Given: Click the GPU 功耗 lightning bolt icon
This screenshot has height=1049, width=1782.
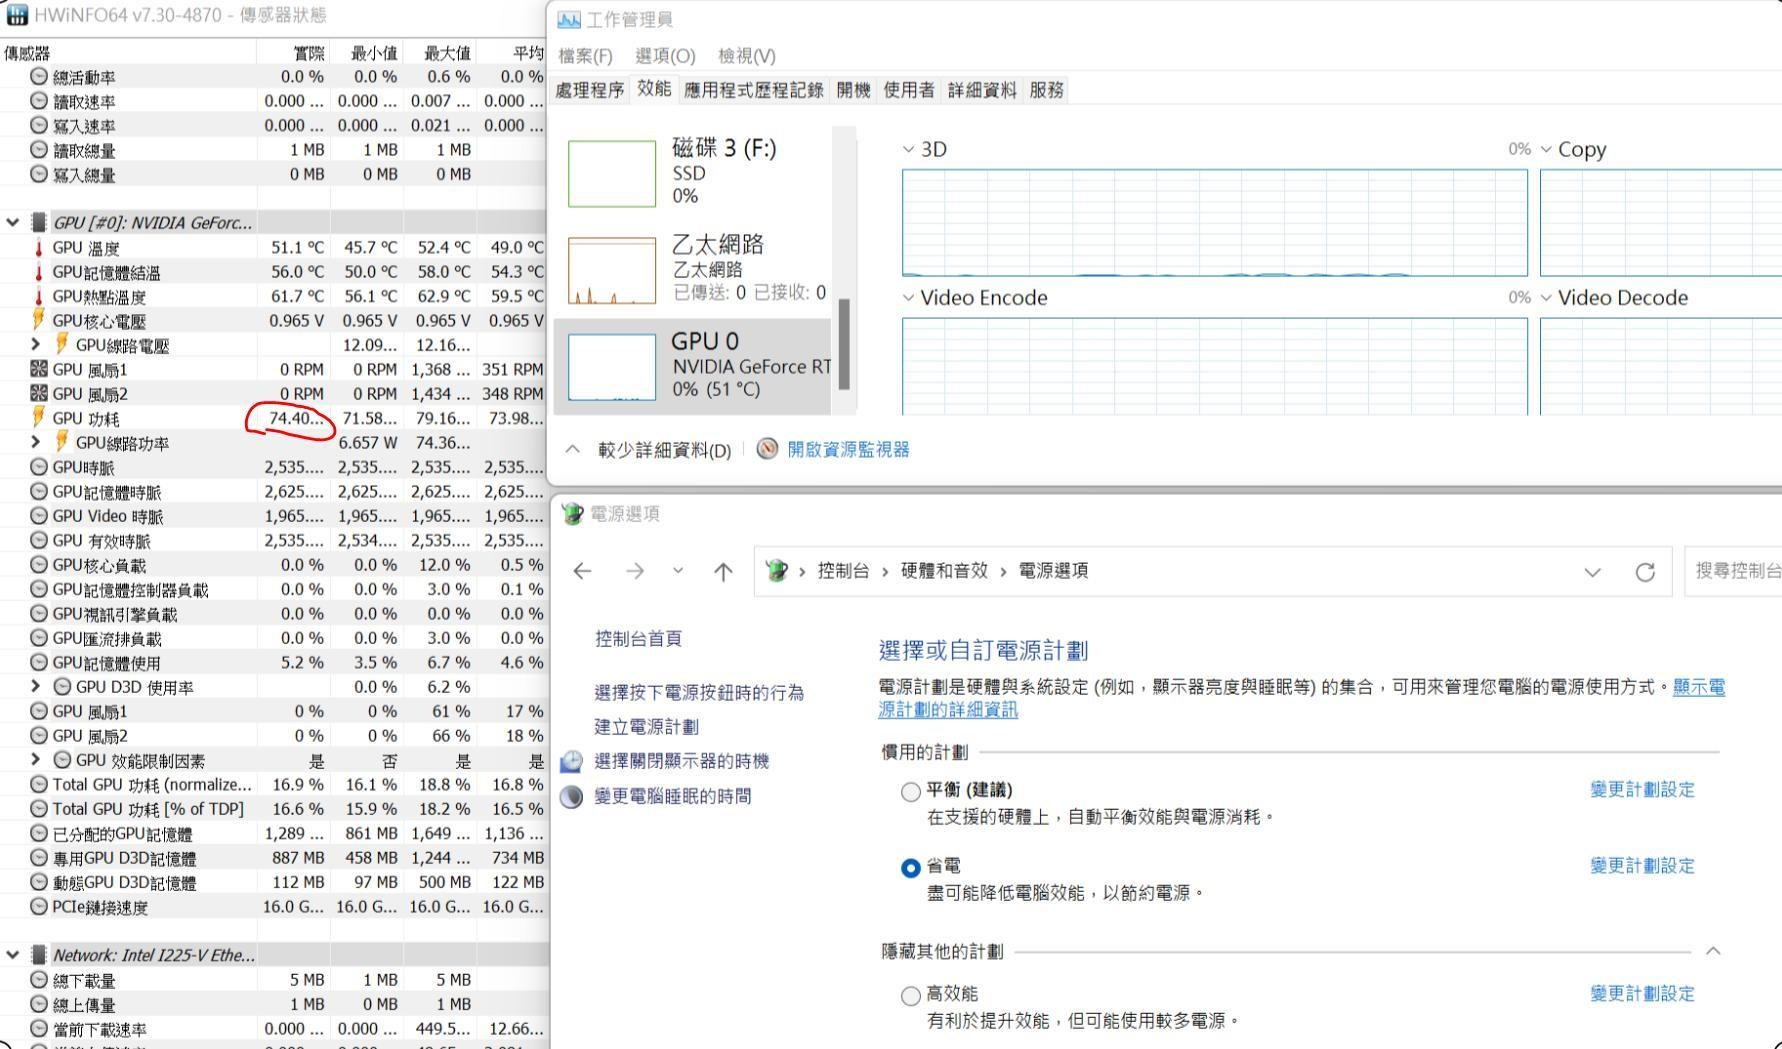Looking at the screenshot, I should pos(39,418).
